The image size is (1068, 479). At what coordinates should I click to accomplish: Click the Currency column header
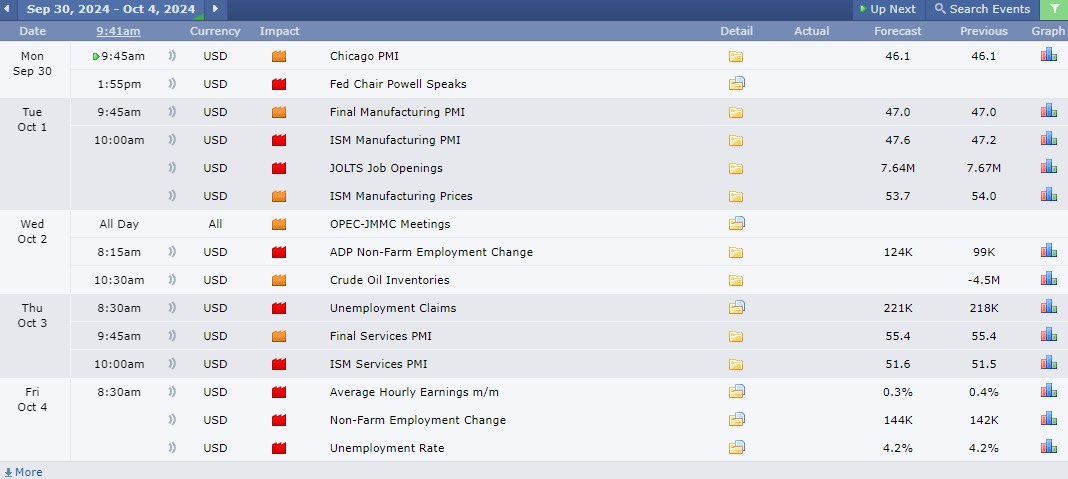tap(215, 31)
